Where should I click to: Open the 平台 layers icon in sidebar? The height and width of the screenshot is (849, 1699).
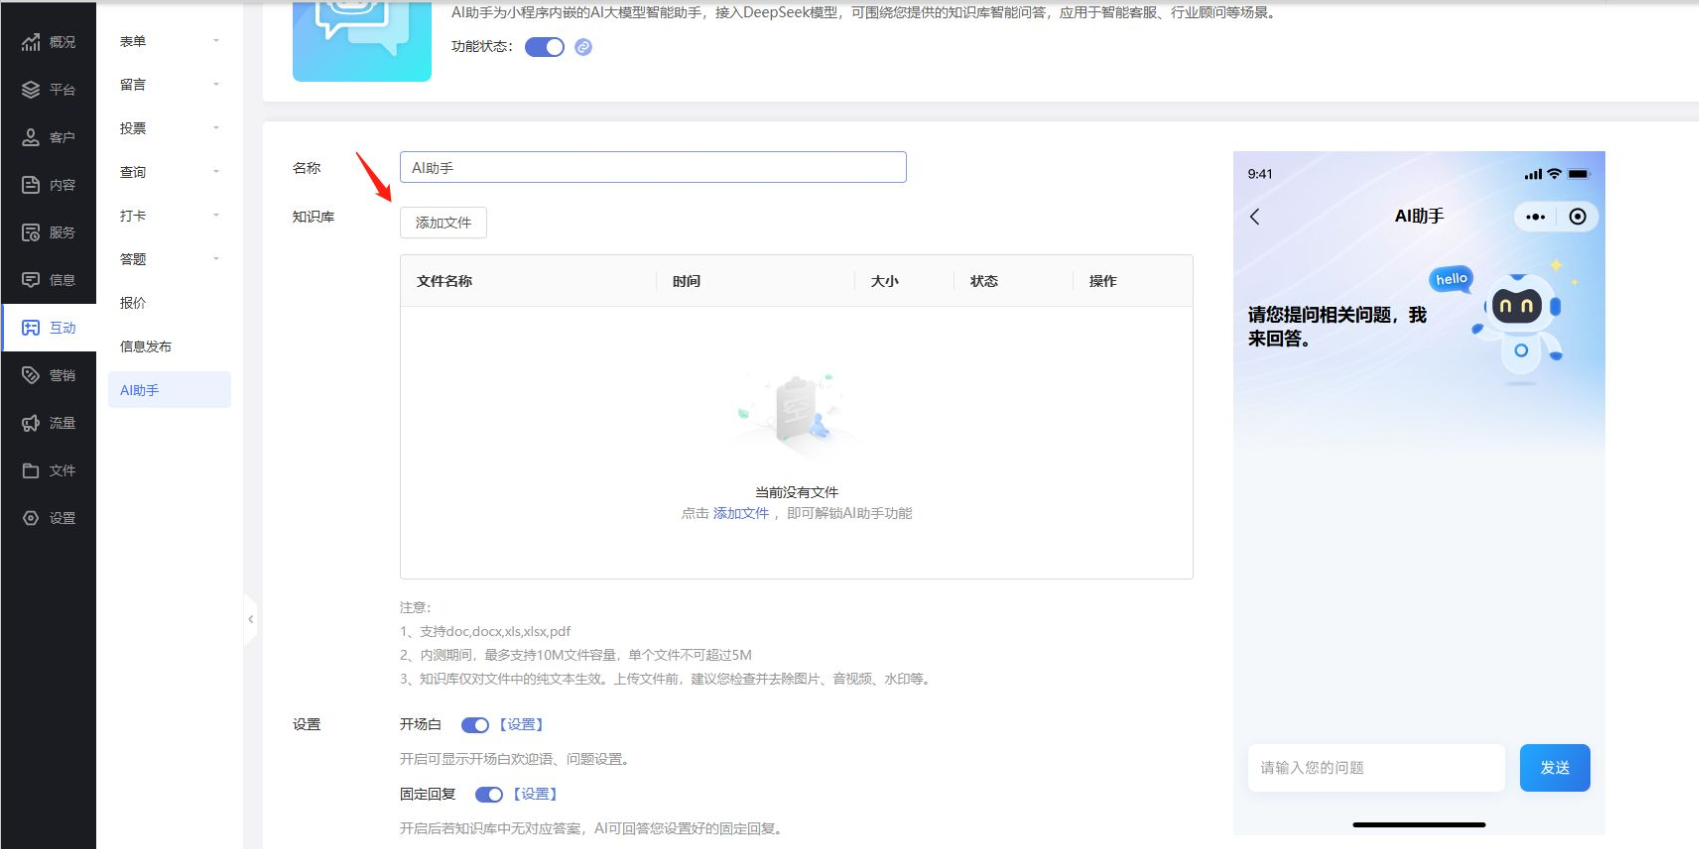tap(31, 90)
